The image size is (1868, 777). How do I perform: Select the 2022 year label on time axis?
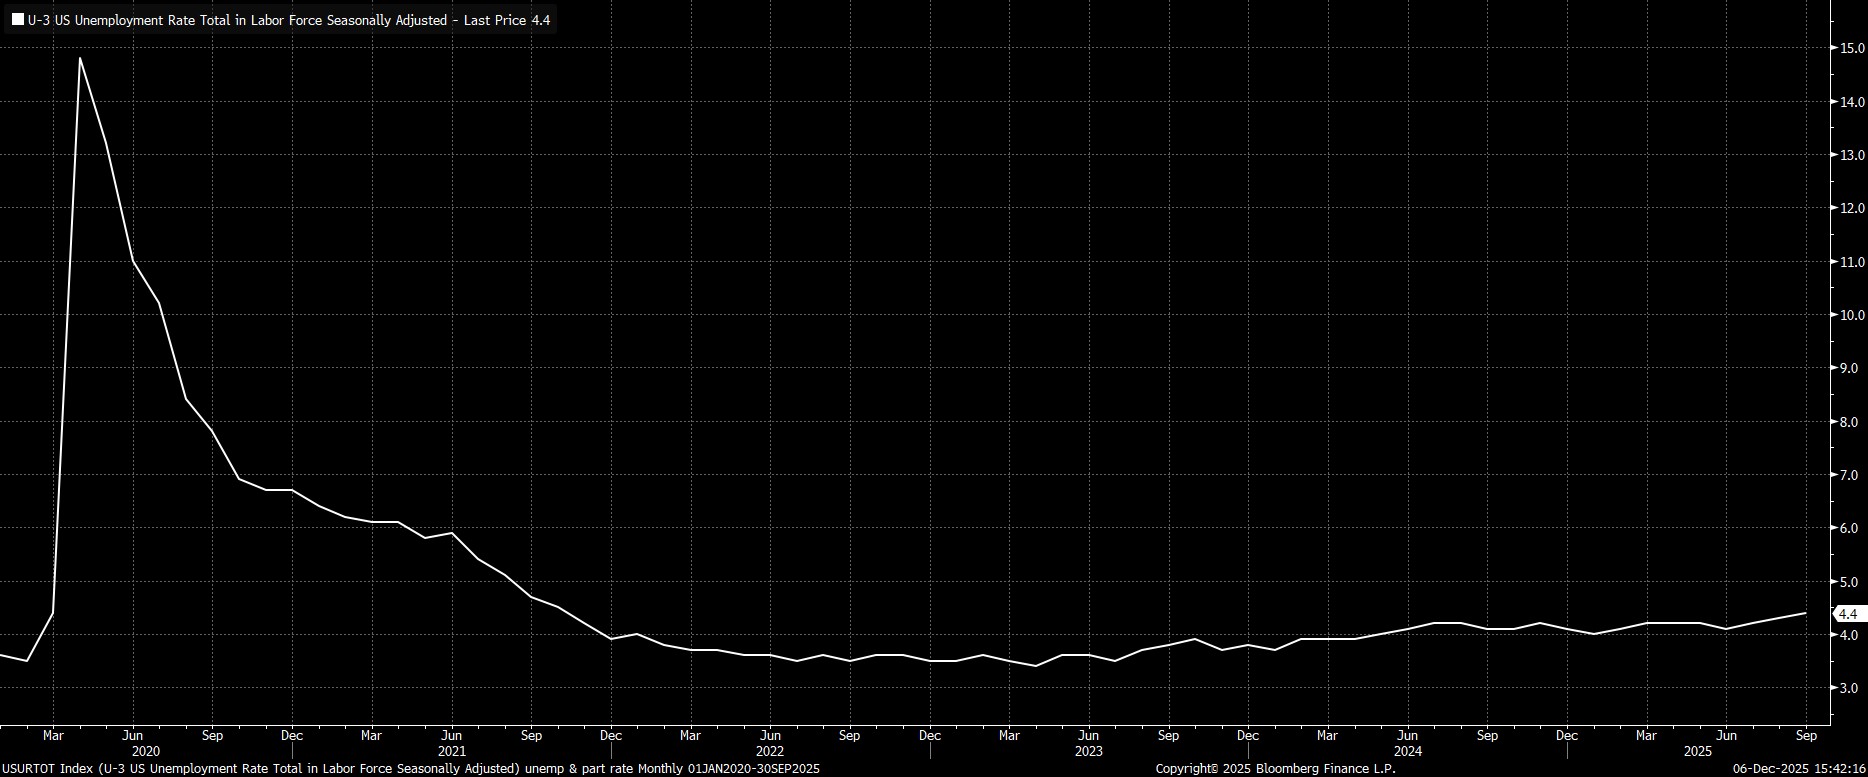pyautogui.click(x=769, y=751)
